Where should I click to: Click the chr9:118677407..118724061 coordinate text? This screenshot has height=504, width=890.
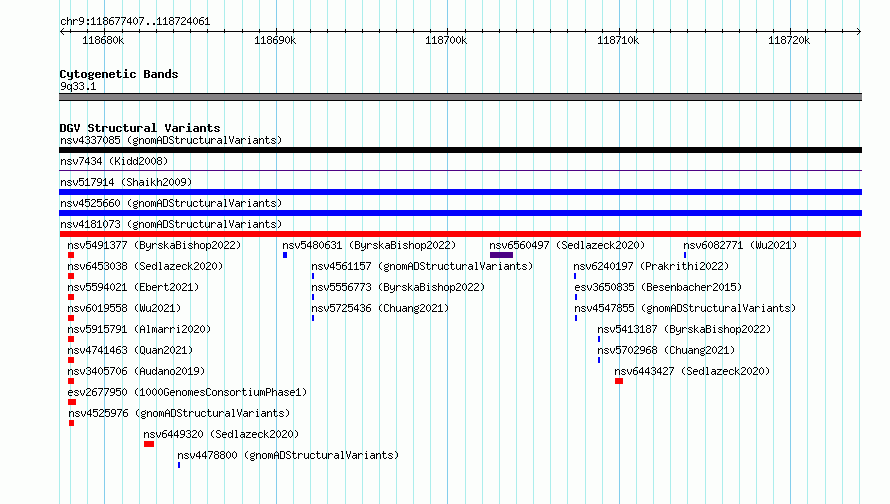135,22
